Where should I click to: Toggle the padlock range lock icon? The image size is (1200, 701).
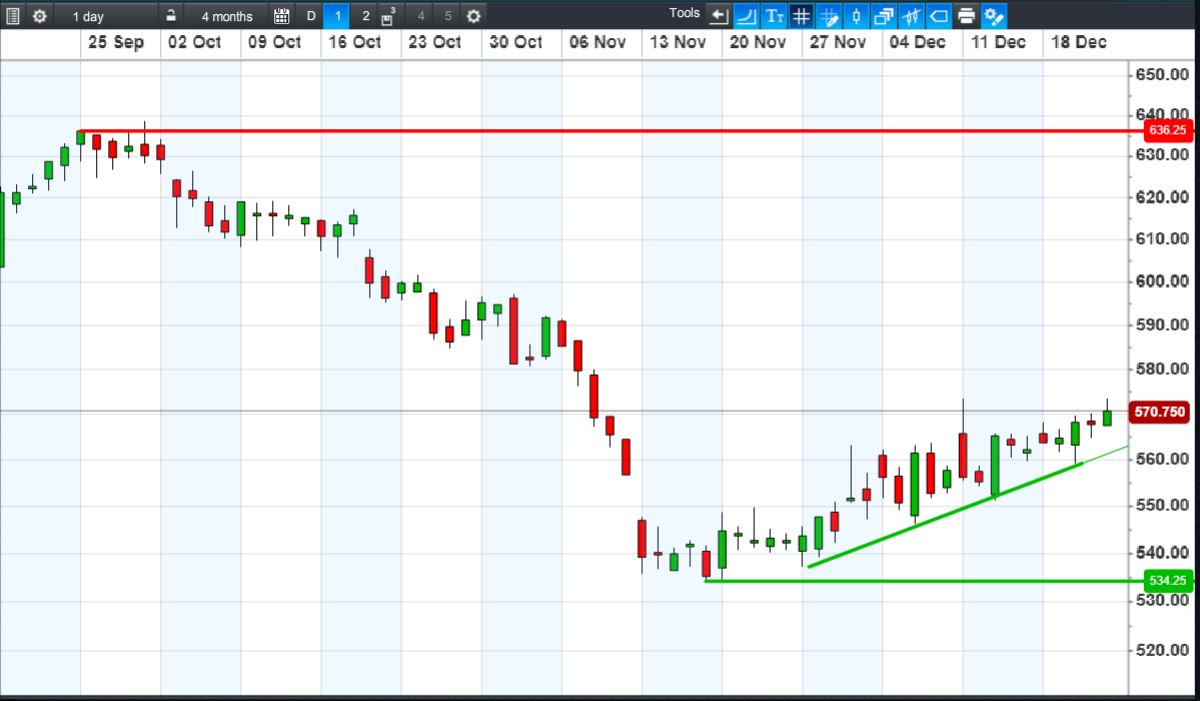[171, 16]
